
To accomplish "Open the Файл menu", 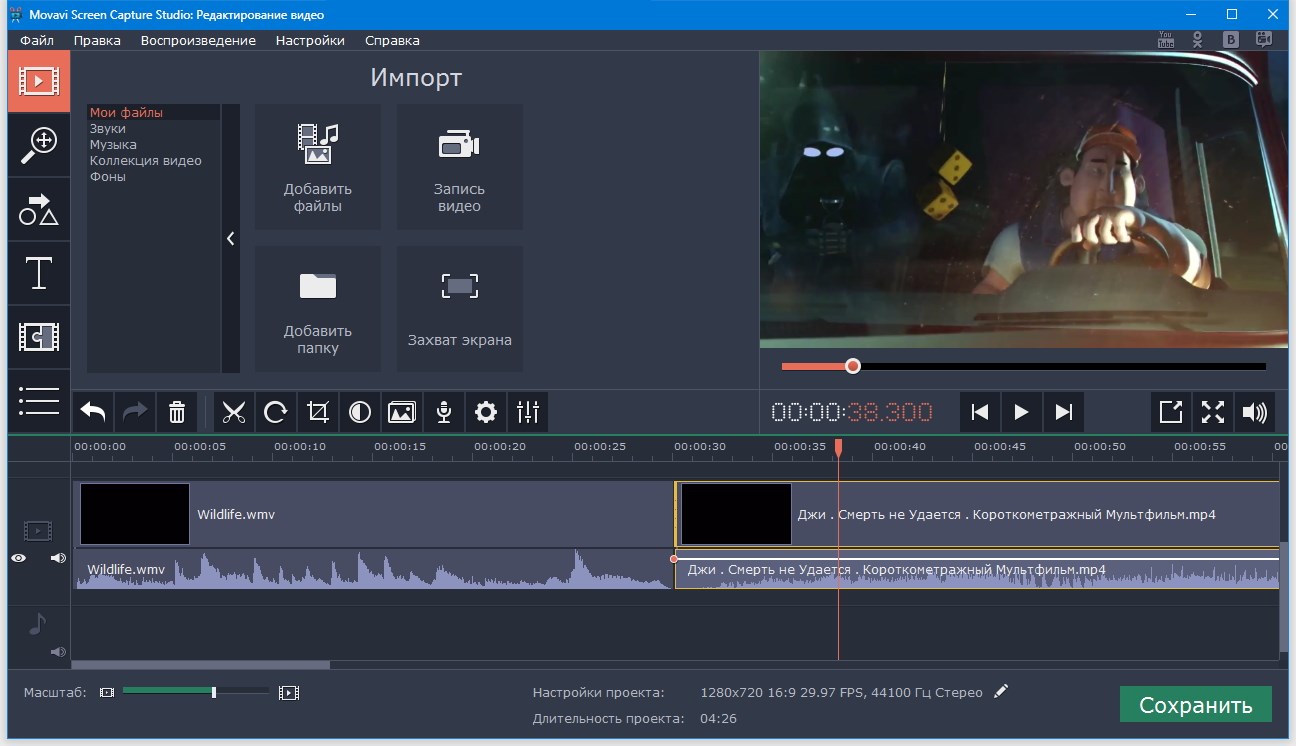I will 37,40.
